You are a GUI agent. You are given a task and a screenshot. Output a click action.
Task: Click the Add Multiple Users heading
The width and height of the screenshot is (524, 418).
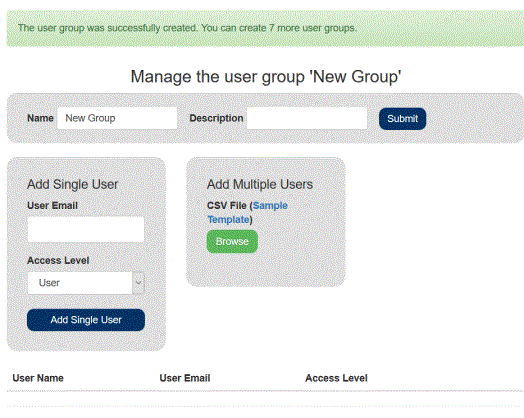click(x=260, y=184)
